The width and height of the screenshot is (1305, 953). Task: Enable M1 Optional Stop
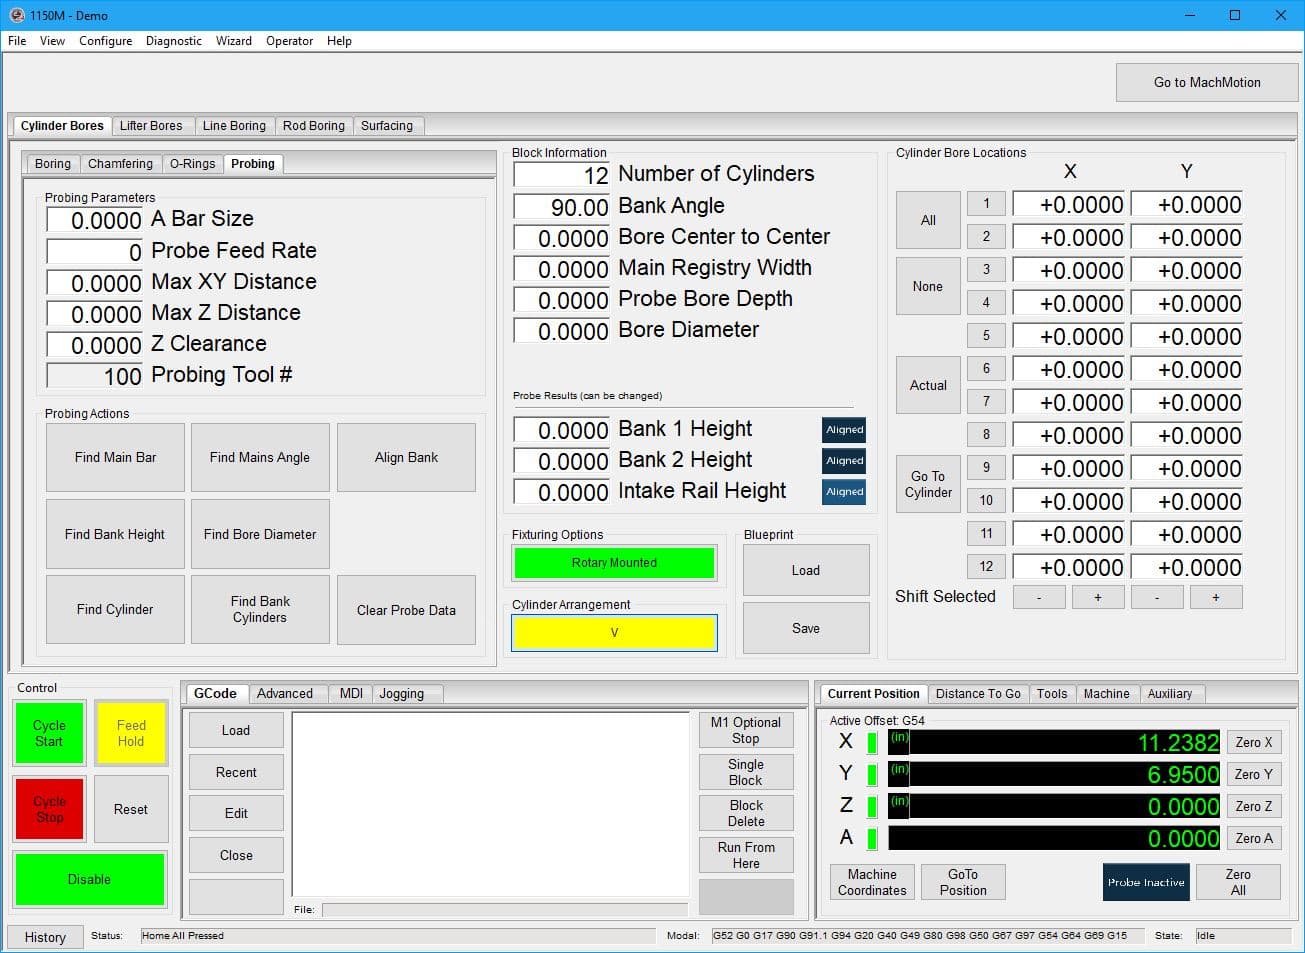pyautogui.click(x=745, y=729)
